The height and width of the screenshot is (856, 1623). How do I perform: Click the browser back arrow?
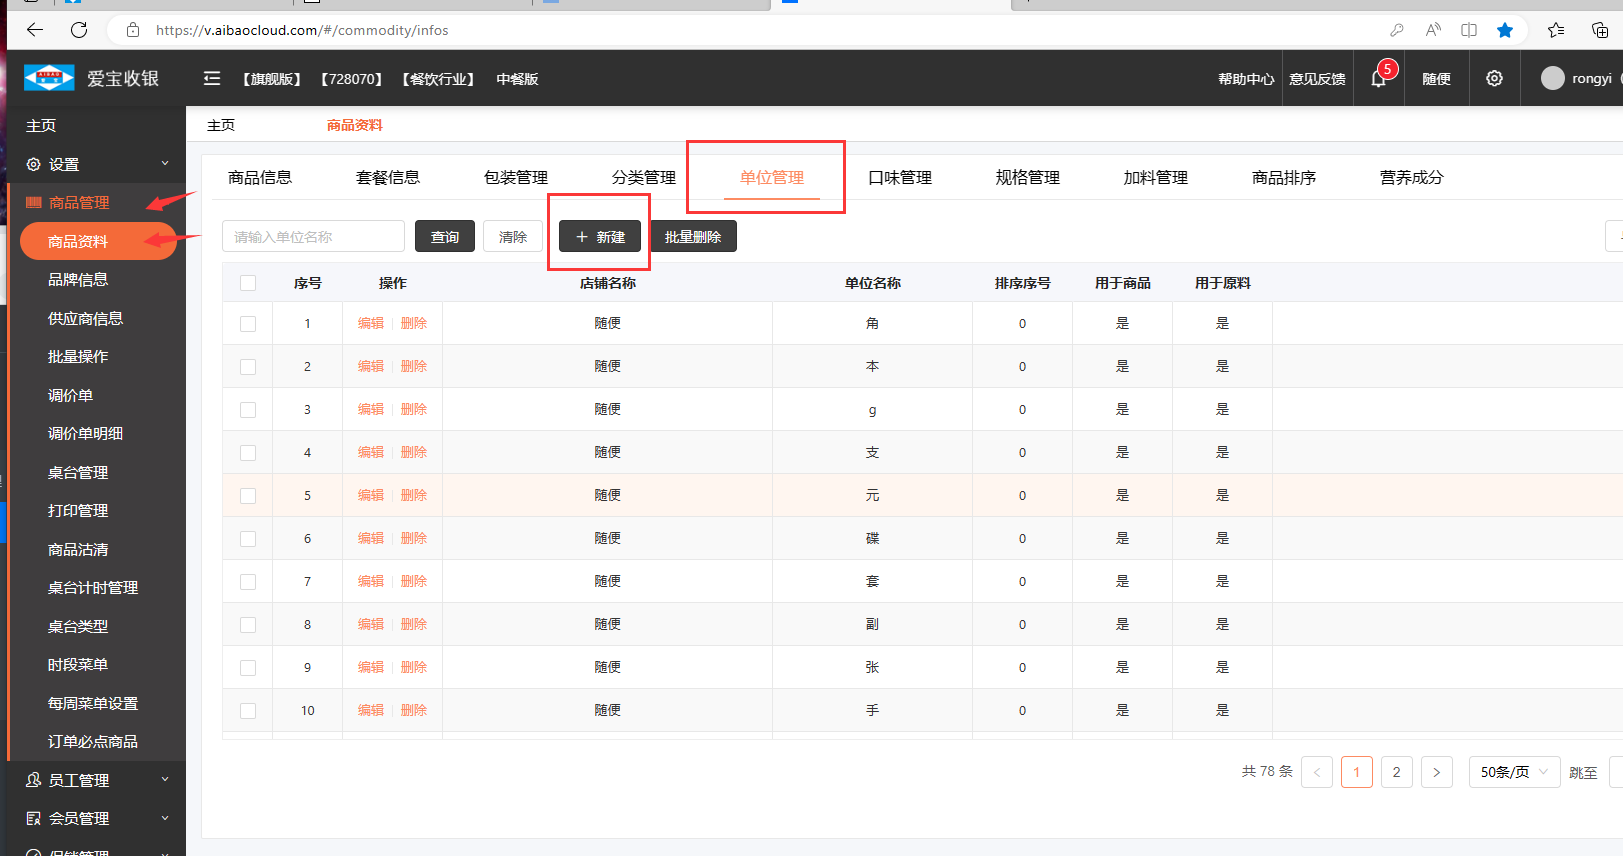[35, 30]
